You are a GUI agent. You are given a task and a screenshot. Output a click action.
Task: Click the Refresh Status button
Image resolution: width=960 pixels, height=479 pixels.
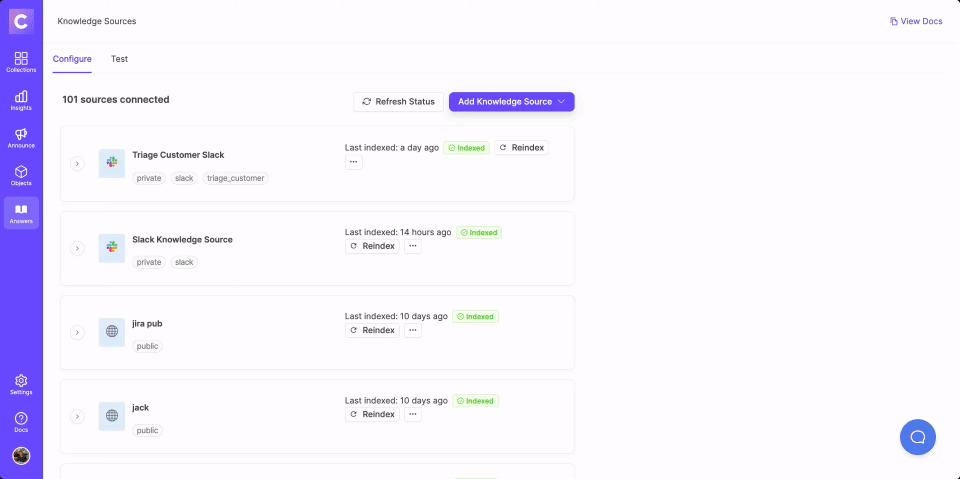[398, 102]
